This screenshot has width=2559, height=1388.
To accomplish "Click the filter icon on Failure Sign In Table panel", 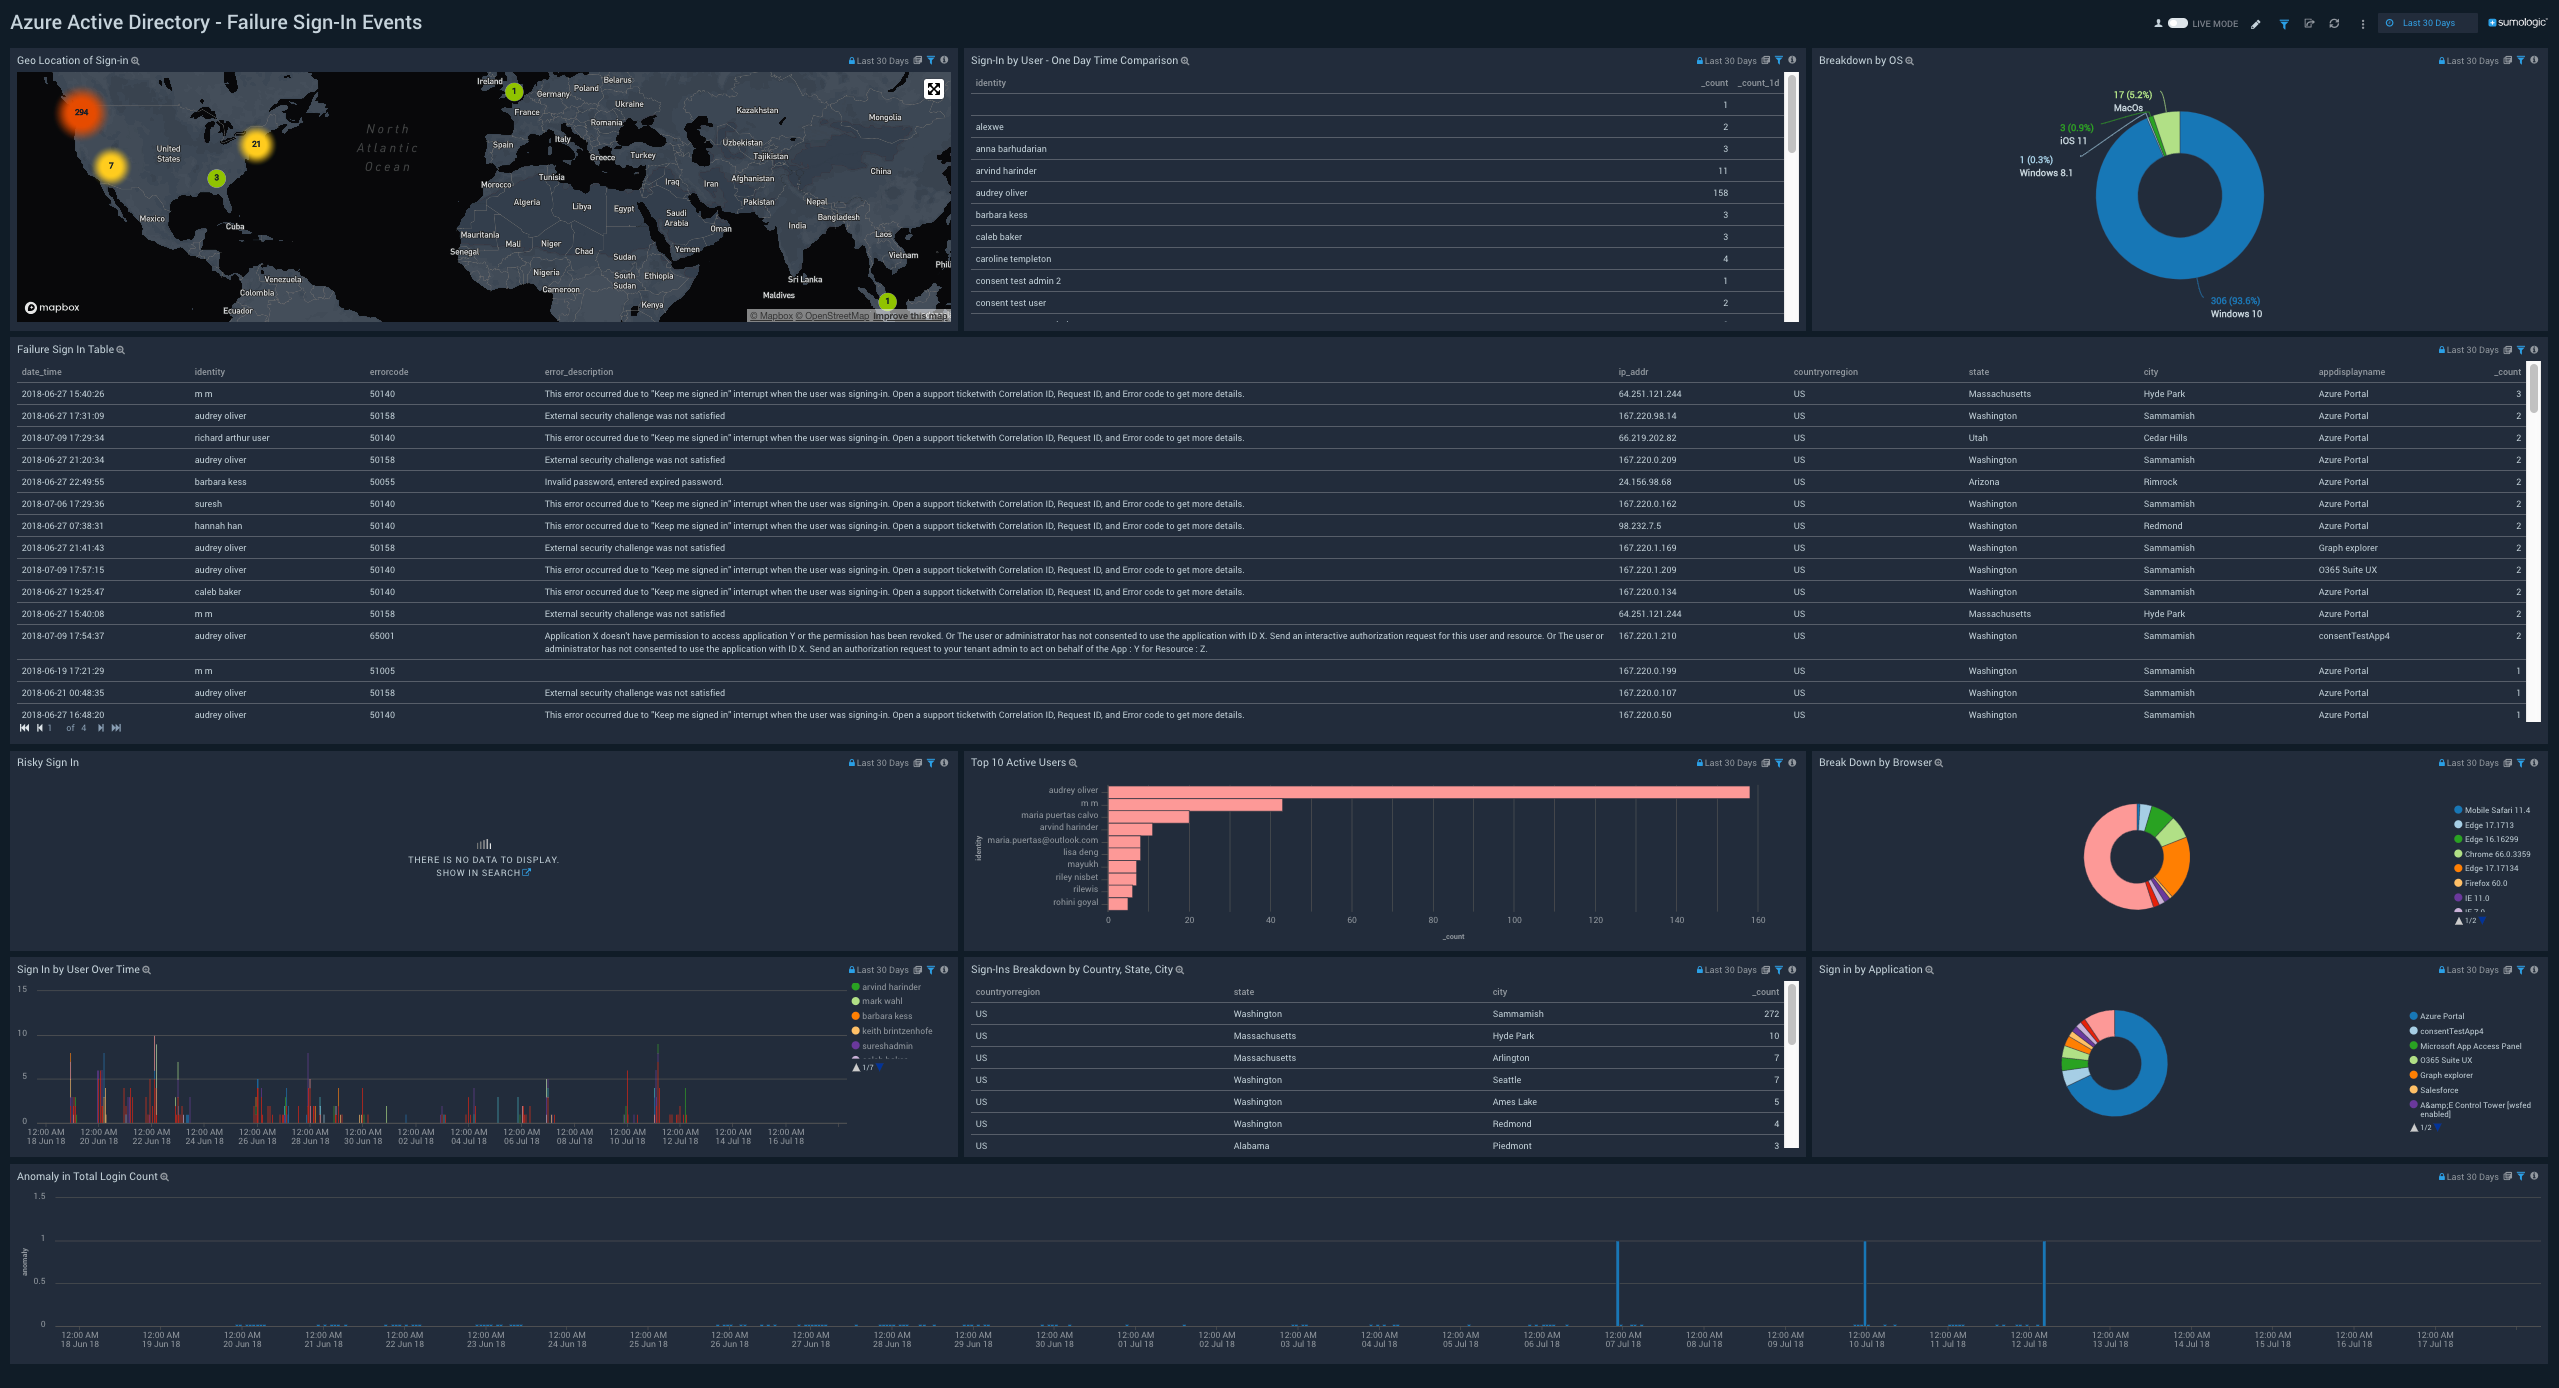I will (2522, 350).
